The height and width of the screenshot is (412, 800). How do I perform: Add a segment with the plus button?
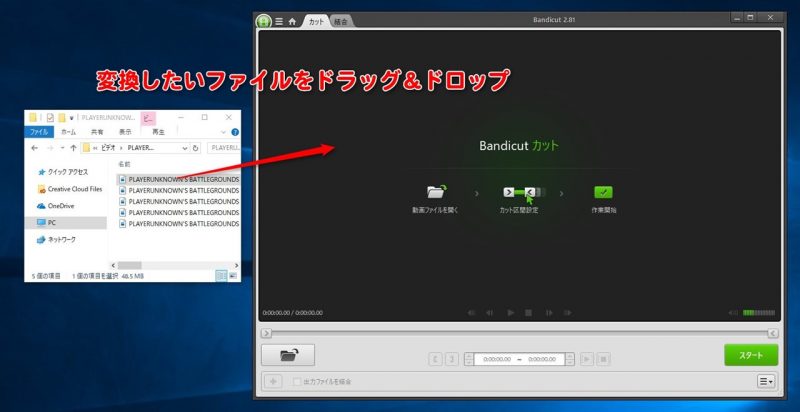(x=273, y=381)
